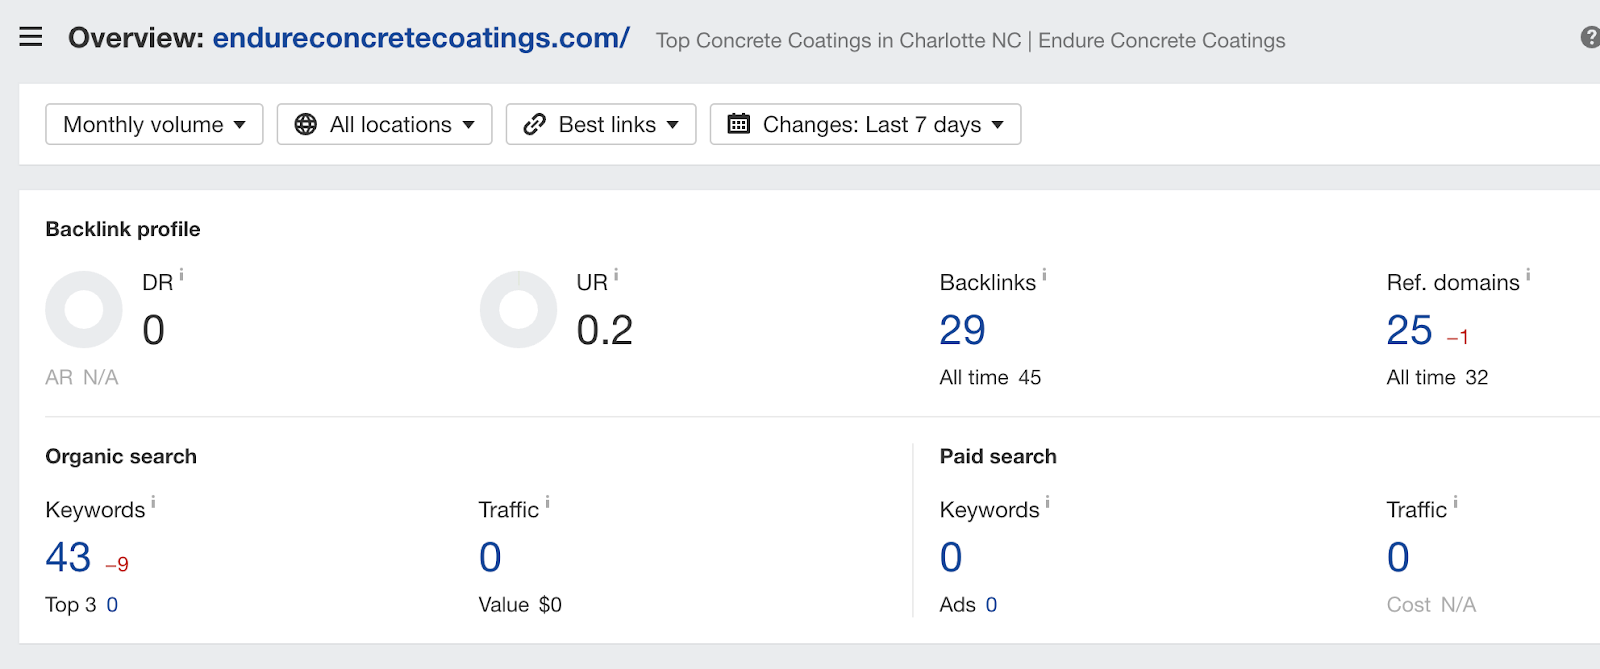Click the UR donut chart
Viewport: 1600px width, 669px height.
(518, 309)
